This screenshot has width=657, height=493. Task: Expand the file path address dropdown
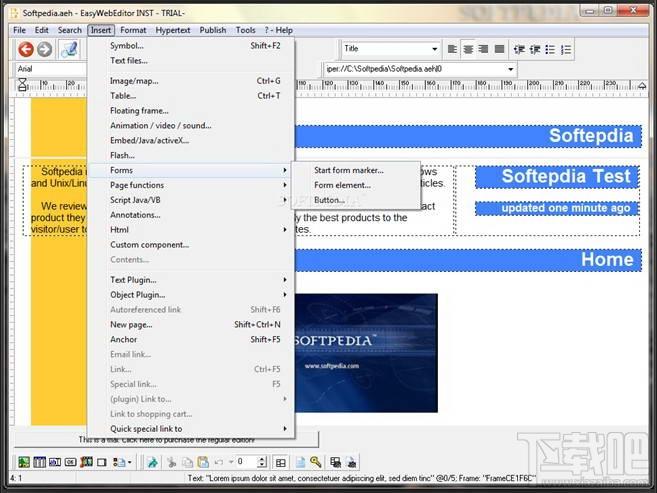click(x=511, y=69)
